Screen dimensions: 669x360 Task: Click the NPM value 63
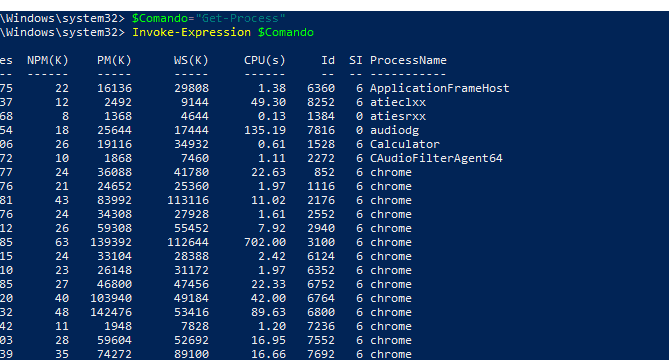pyautogui.click(x=62, y=242)
